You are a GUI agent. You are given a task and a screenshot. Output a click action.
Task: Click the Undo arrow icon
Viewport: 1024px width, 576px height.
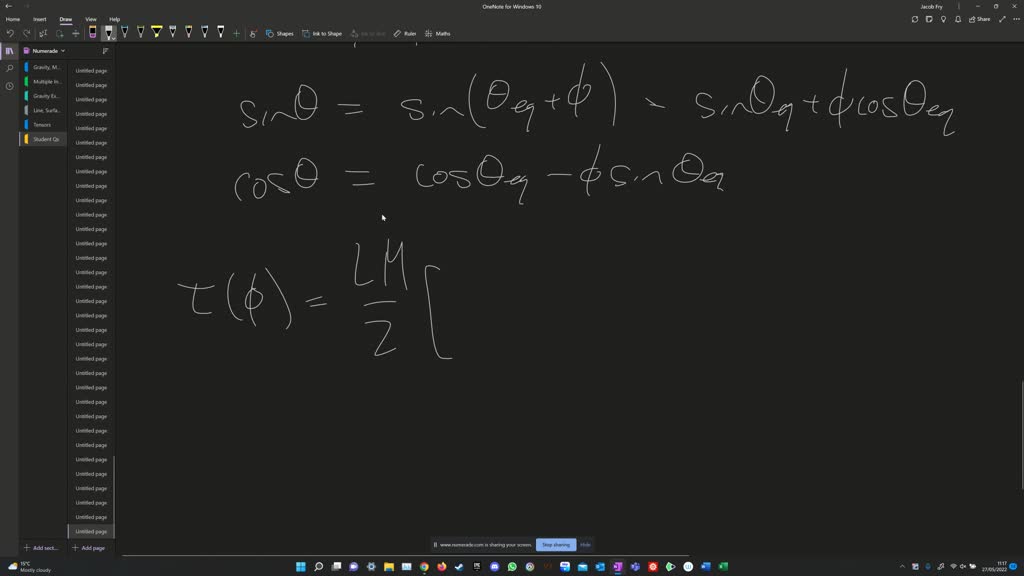[10, 33]
